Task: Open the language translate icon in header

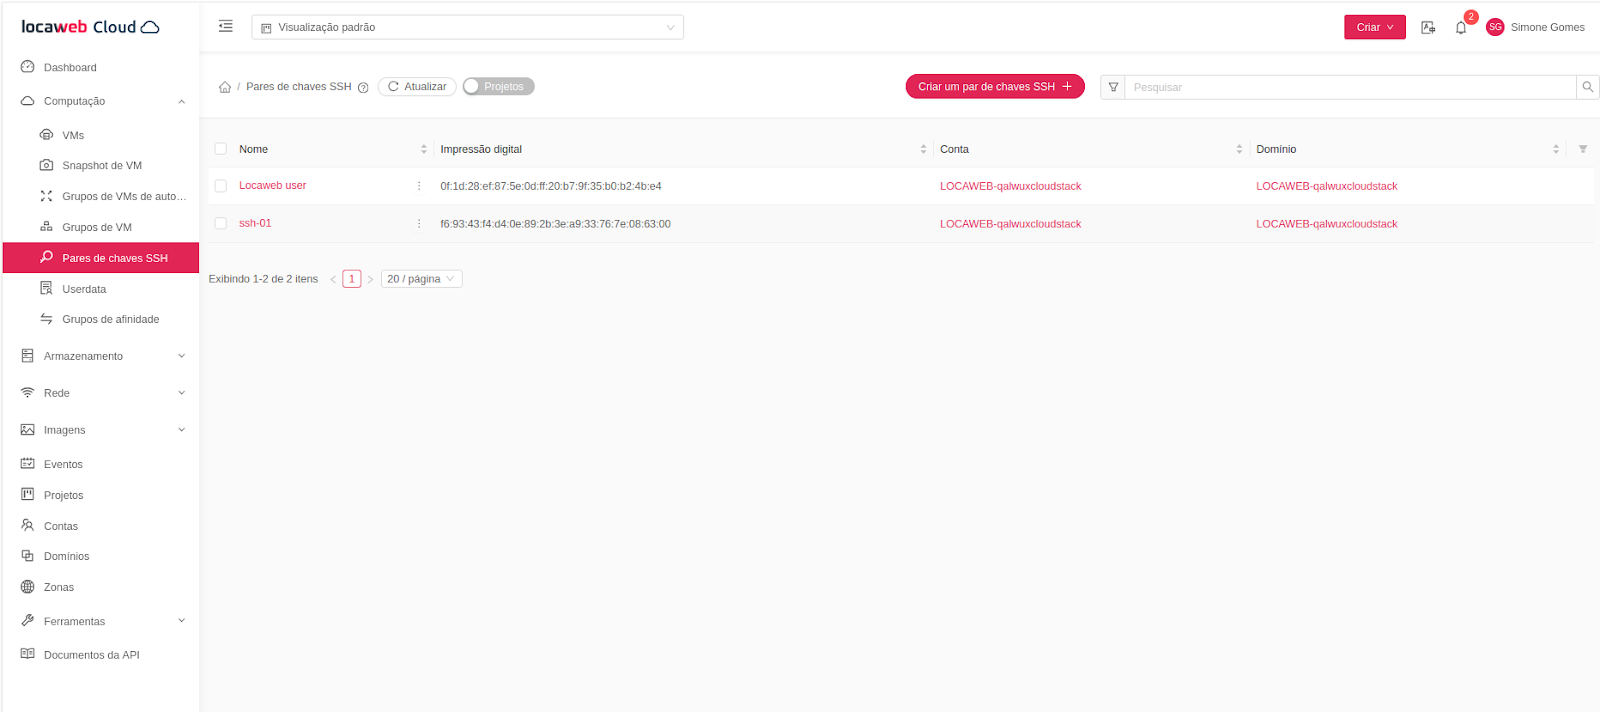Action: pos(1428,28)
